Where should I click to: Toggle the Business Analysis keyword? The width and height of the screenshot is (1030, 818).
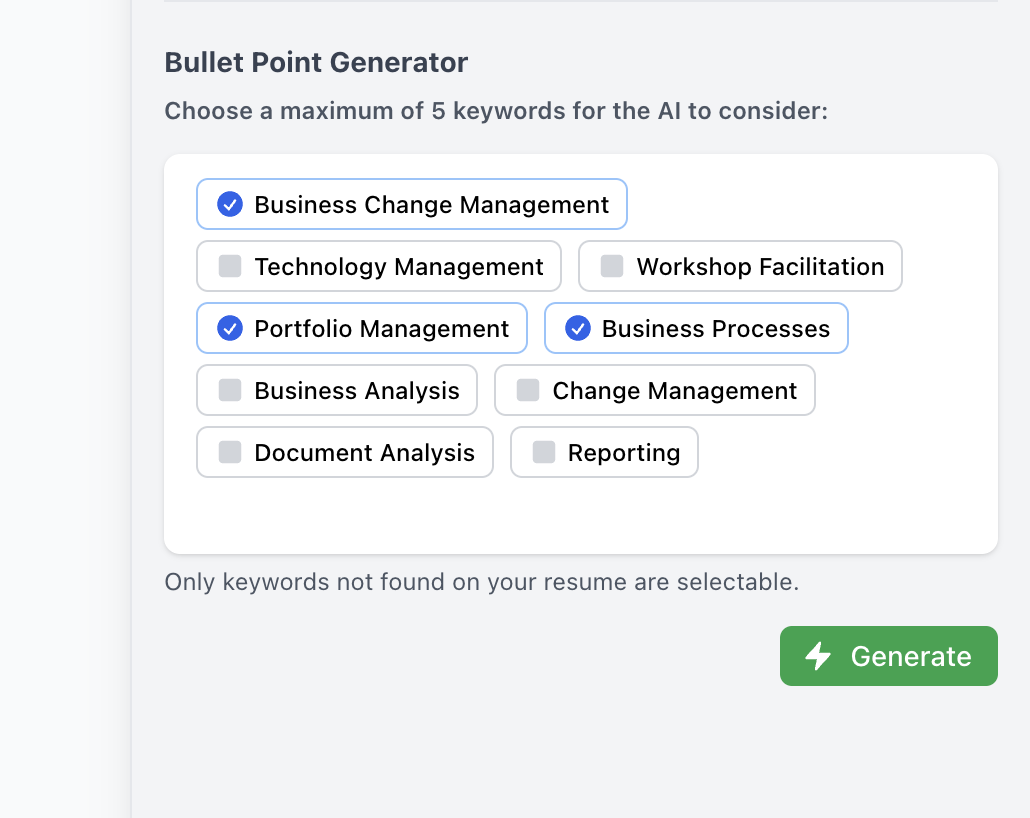click(x=336, y=390)
